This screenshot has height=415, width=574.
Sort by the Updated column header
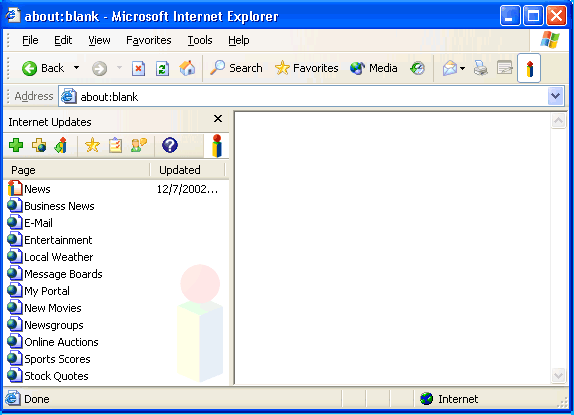tap(187, 170)
